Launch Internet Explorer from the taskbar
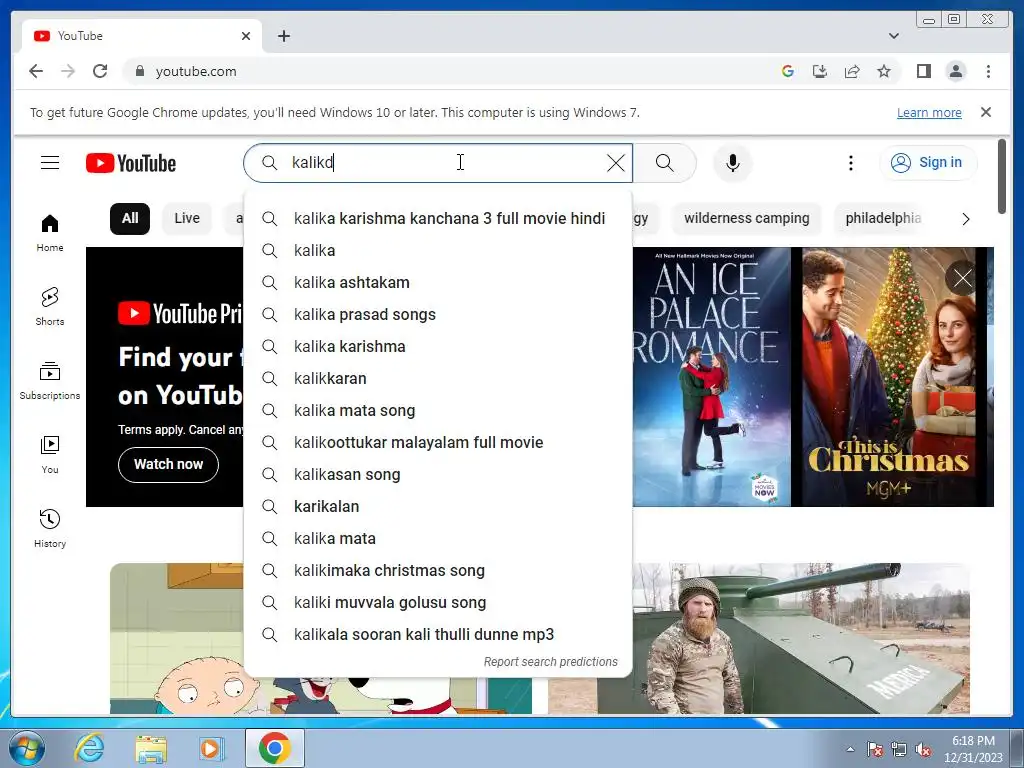 (89, 748)
